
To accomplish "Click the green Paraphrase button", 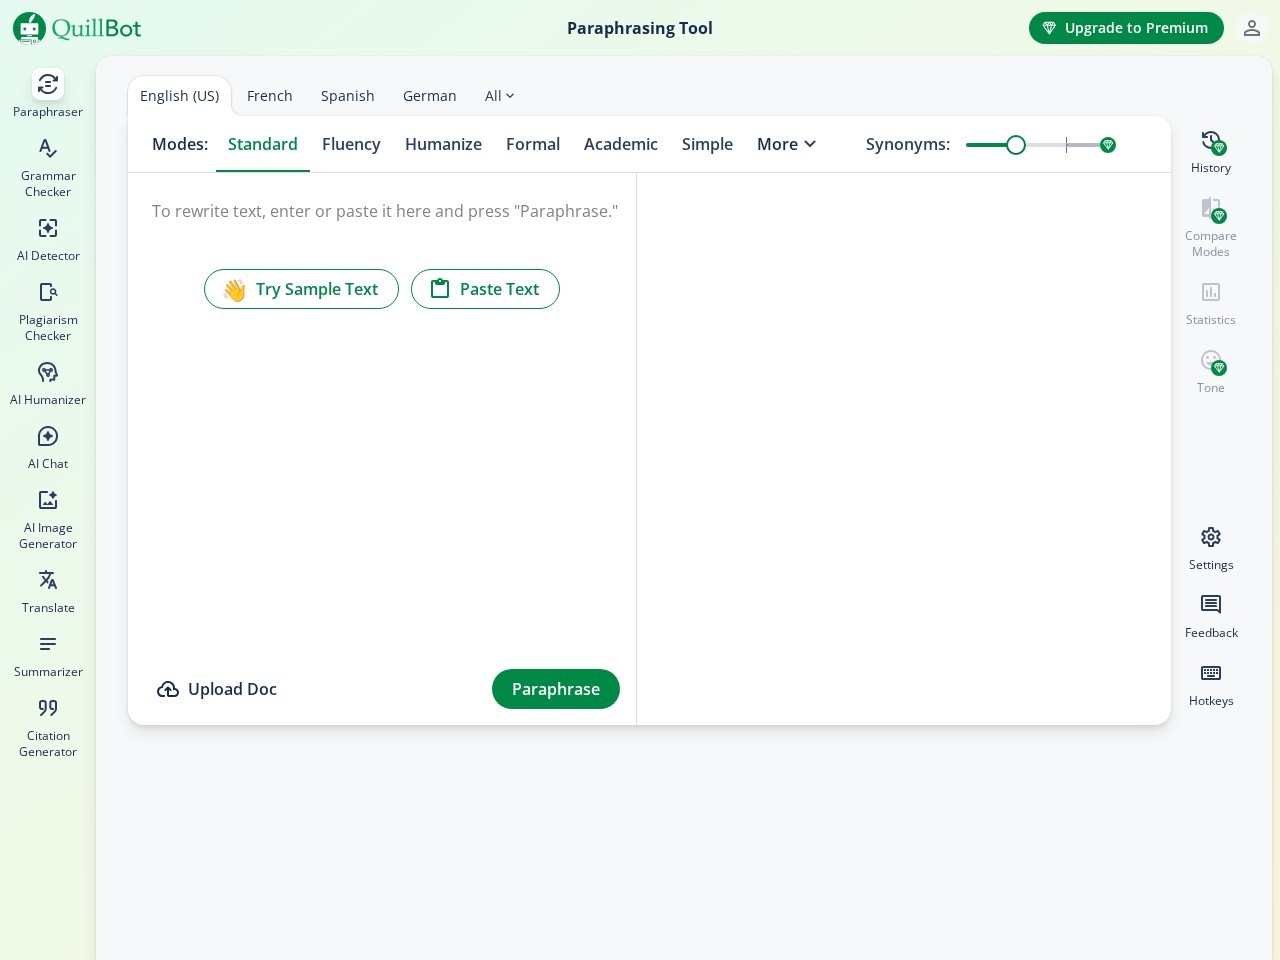I will [x=555, y=689].
